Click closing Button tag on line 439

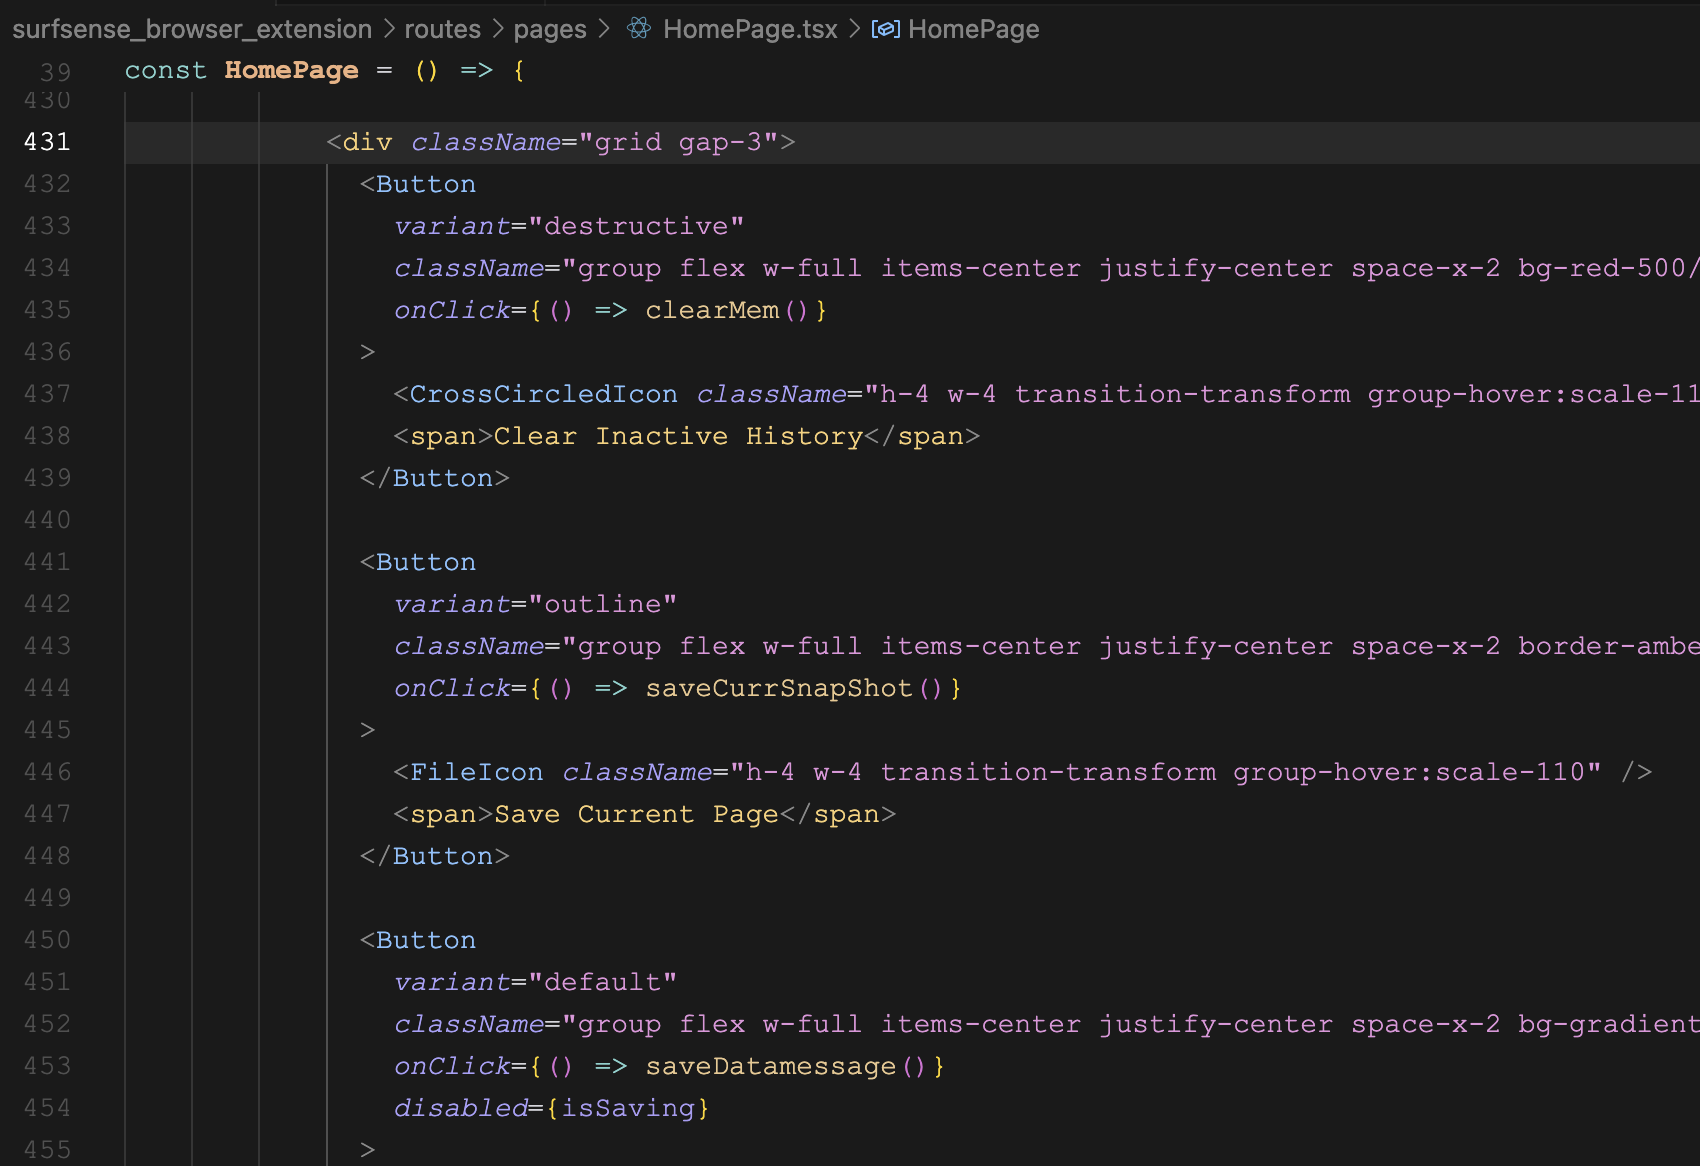(435, 478)
